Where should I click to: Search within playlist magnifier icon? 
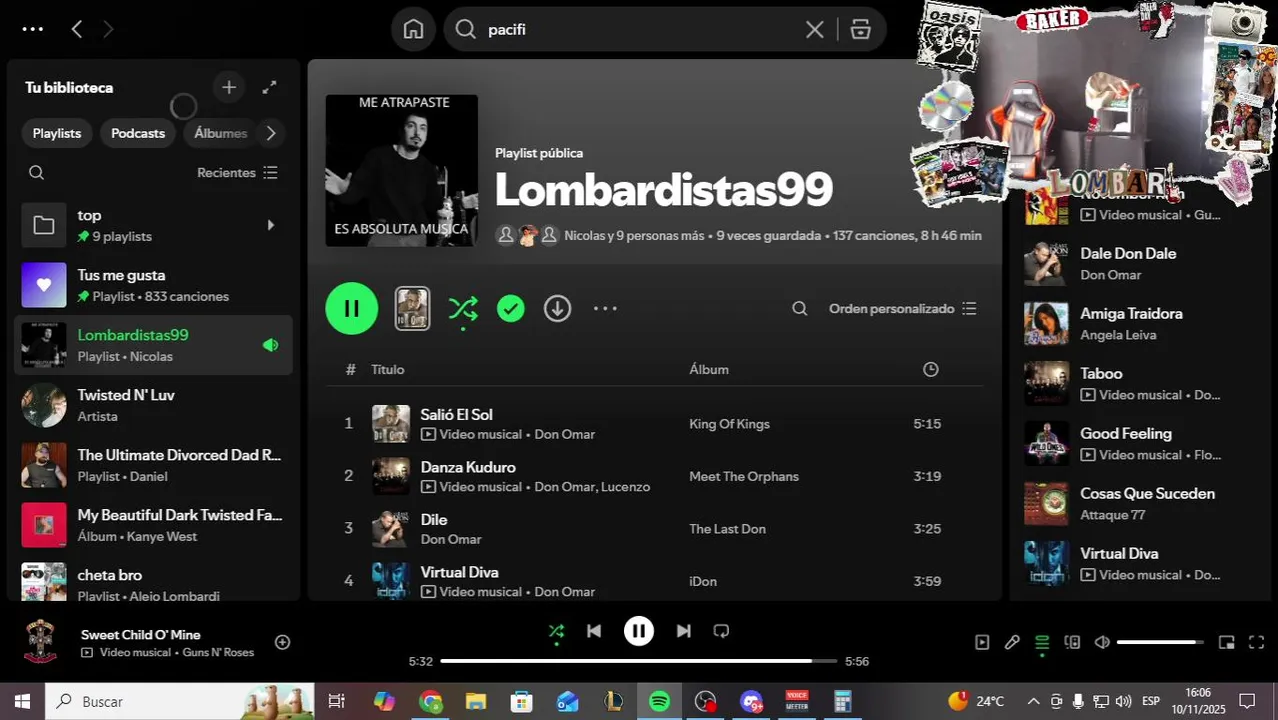[x=800, y=309]
